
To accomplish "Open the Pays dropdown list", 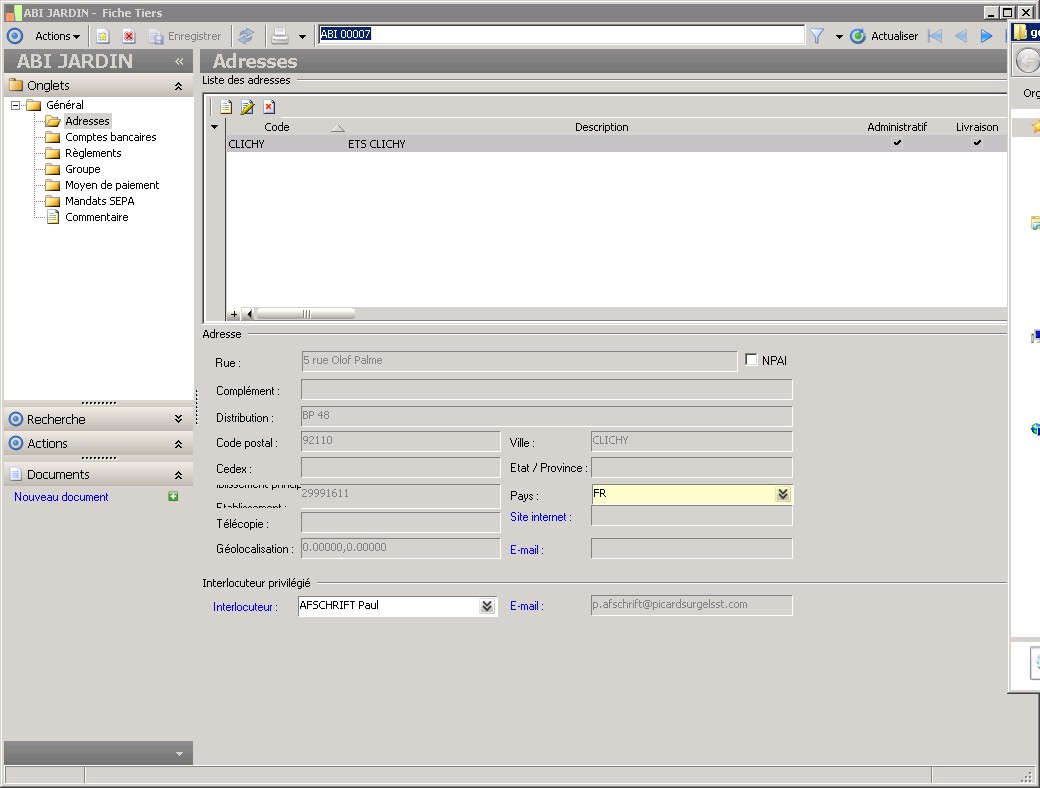I will pyautogui.click(x=782, y=494).
